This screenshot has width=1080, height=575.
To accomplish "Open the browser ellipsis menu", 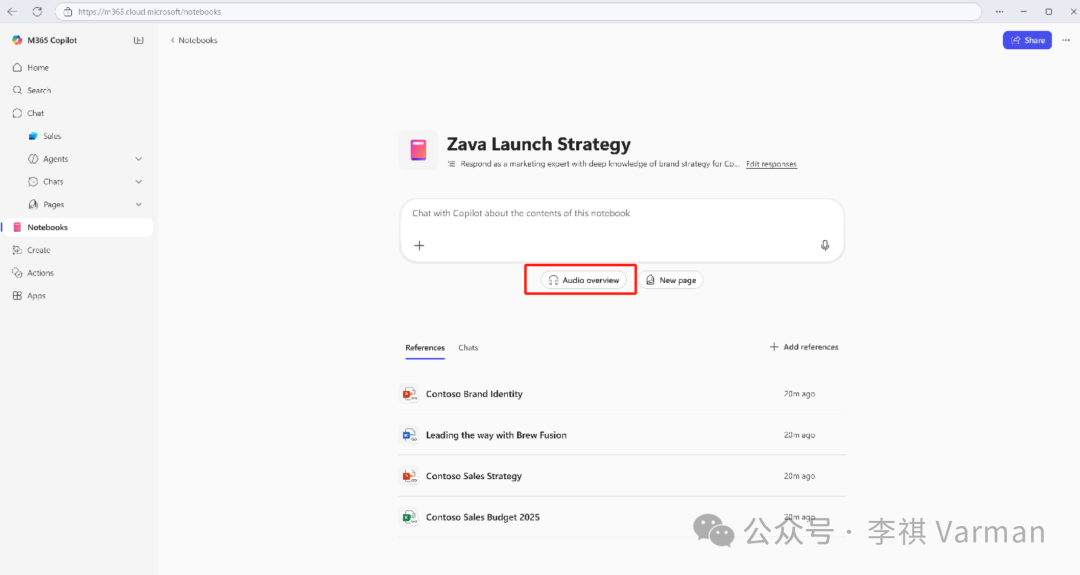I will [999, 12].
